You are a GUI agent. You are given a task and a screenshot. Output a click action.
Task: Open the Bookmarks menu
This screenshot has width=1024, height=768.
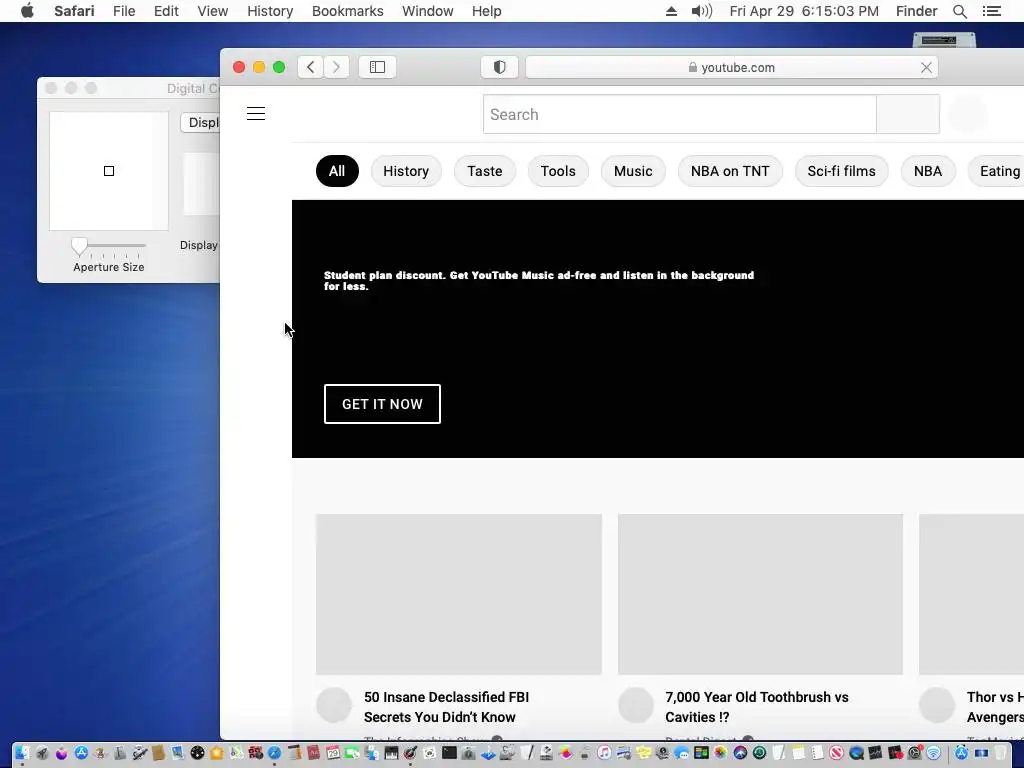pyautogui.click(x=347, y=11)
